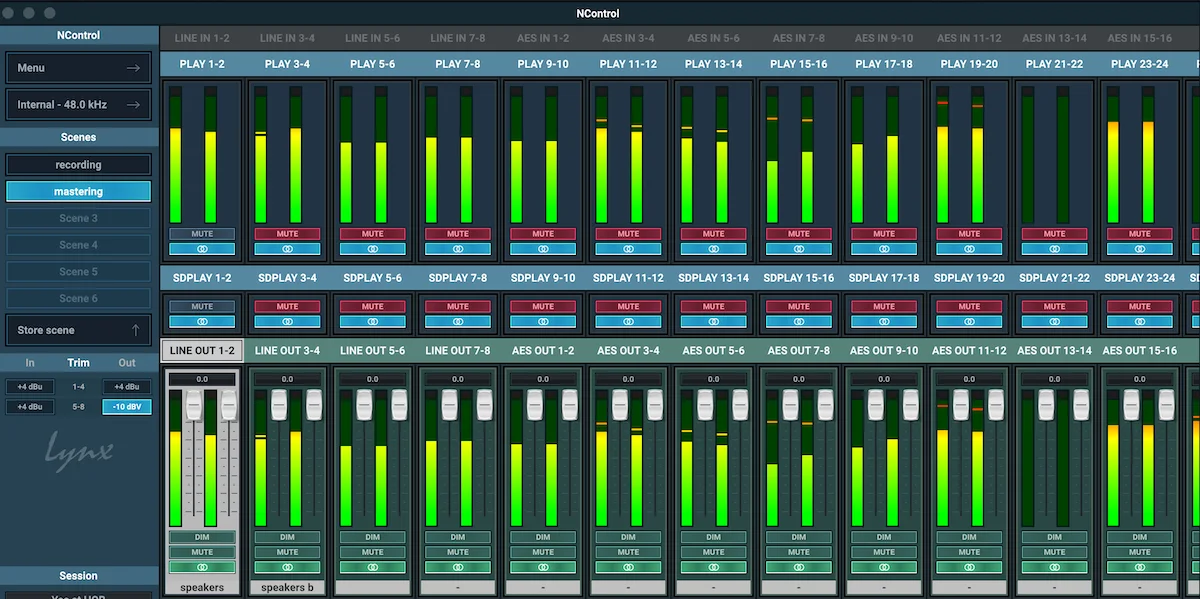Toggle stereo link icon under PLAY 13-14
1200x599 pixels.
click(713, 249)
